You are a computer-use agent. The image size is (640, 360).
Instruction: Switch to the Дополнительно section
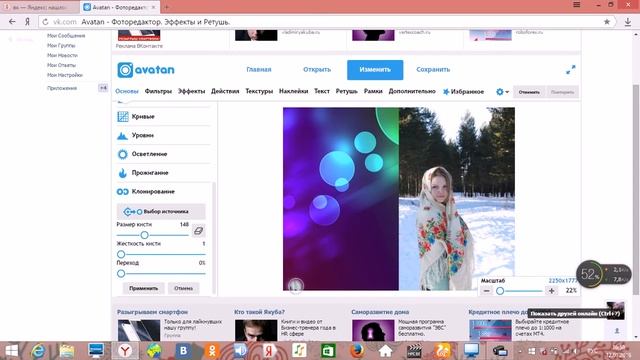pyautogui.click(x=412, y=91)
